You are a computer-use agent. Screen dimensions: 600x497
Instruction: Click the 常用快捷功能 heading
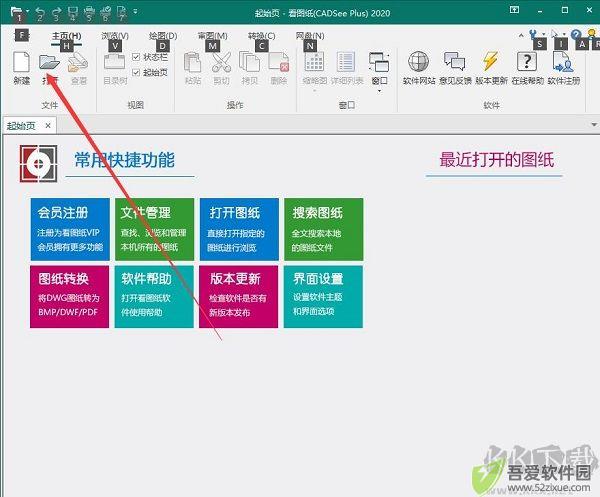click(x=124, y=160)
